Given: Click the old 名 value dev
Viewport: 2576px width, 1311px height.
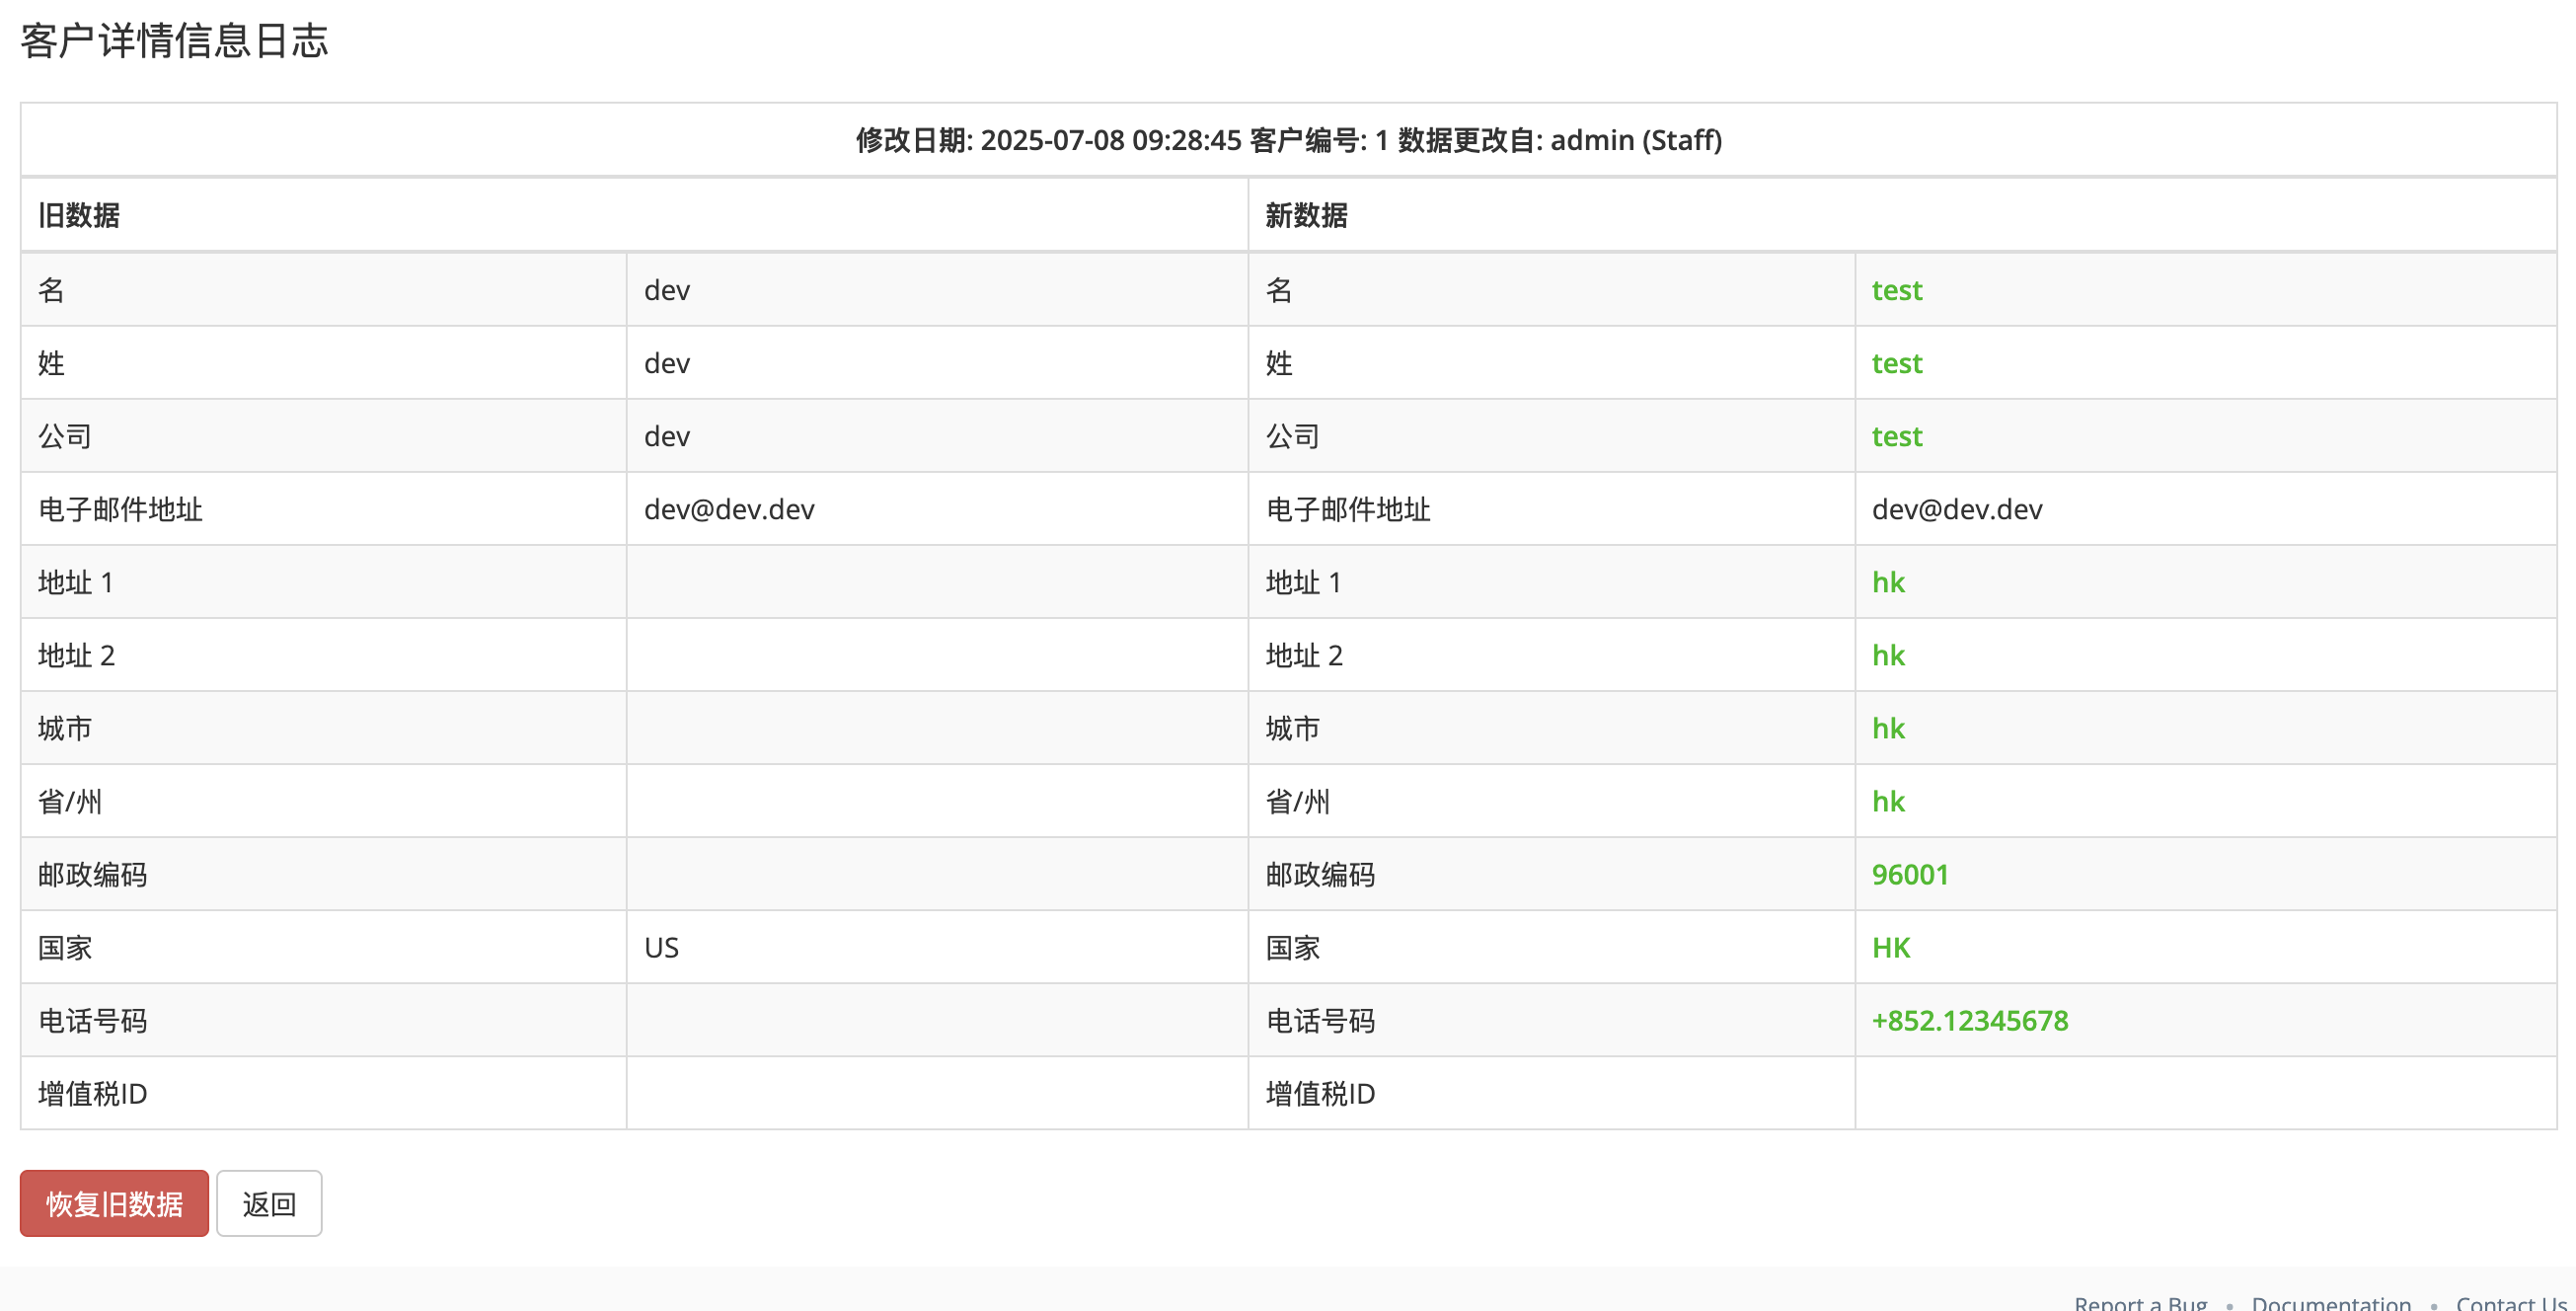Looking at the screenshot, I should coord(666,289).
